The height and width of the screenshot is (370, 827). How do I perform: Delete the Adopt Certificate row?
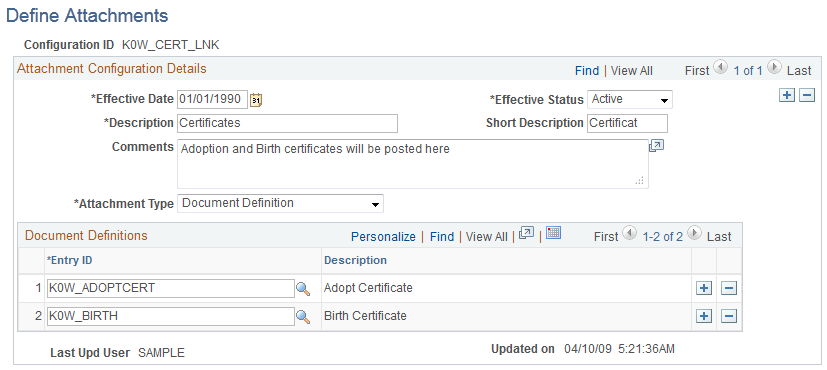coord(729,288)
